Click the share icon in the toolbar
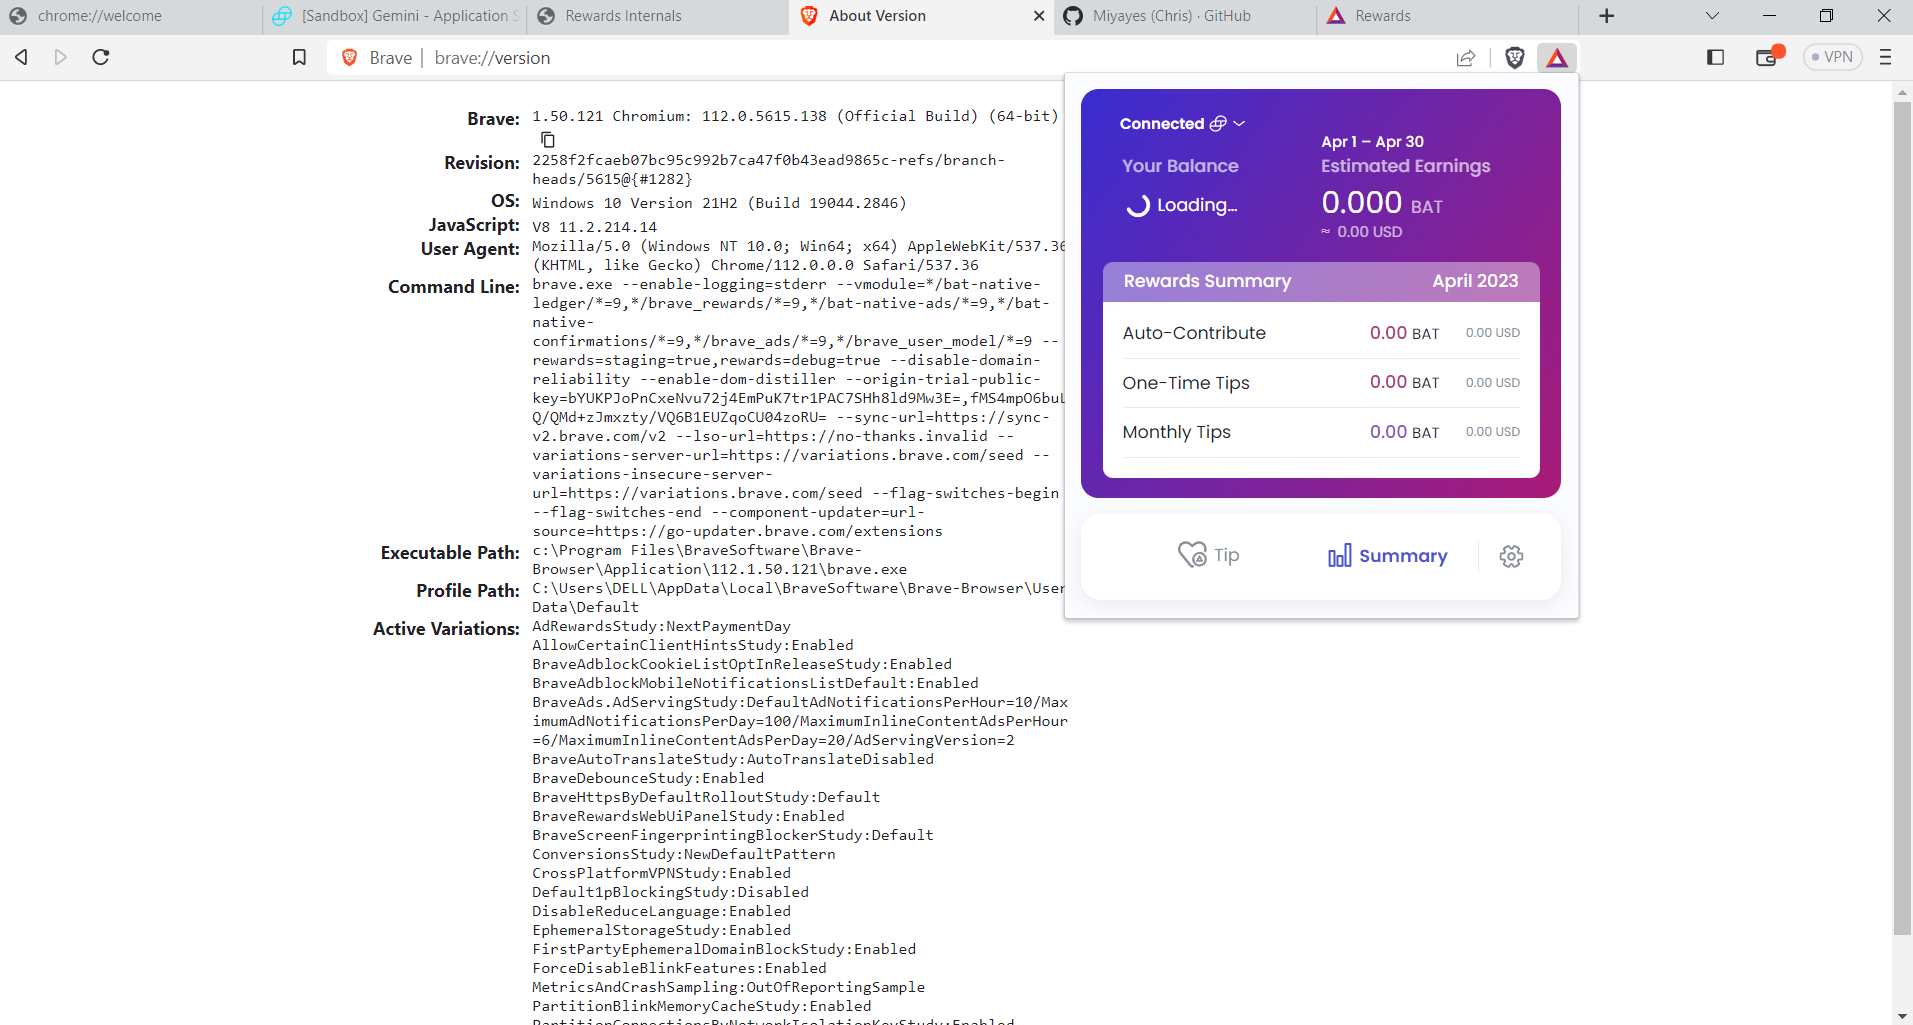This screenshot has width=1913, height=1025. pyautogui.click(x=1466, y=58)
